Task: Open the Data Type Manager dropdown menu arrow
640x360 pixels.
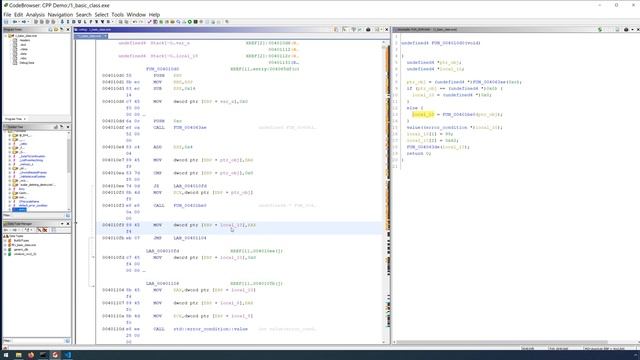Action: [62, 224]
